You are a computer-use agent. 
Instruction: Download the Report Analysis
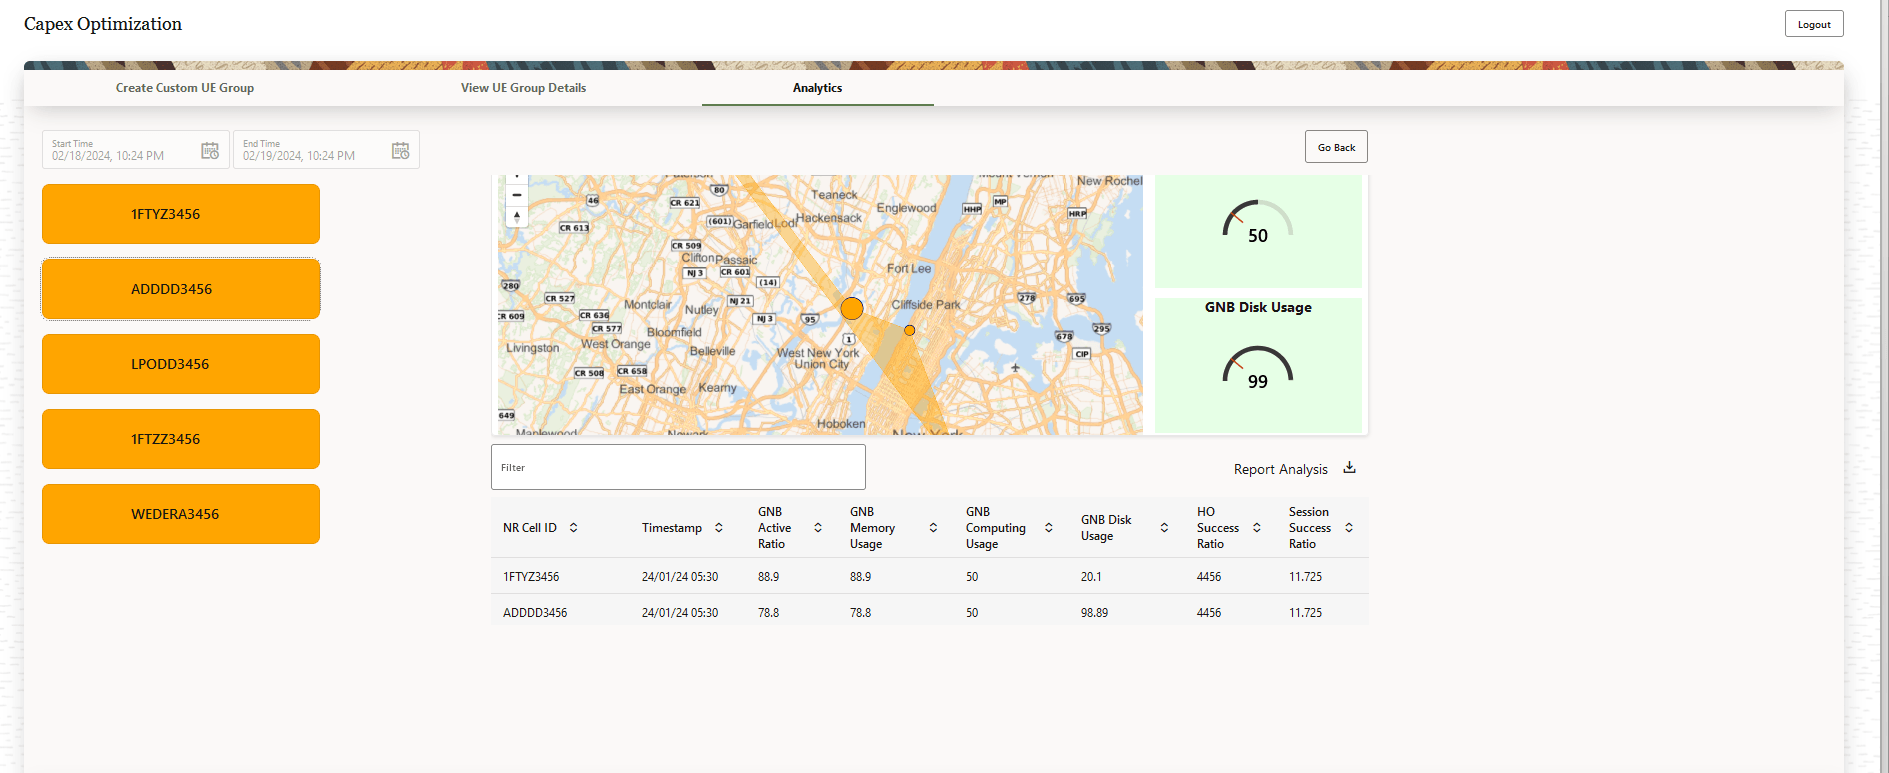click(x=1350, y=468)
